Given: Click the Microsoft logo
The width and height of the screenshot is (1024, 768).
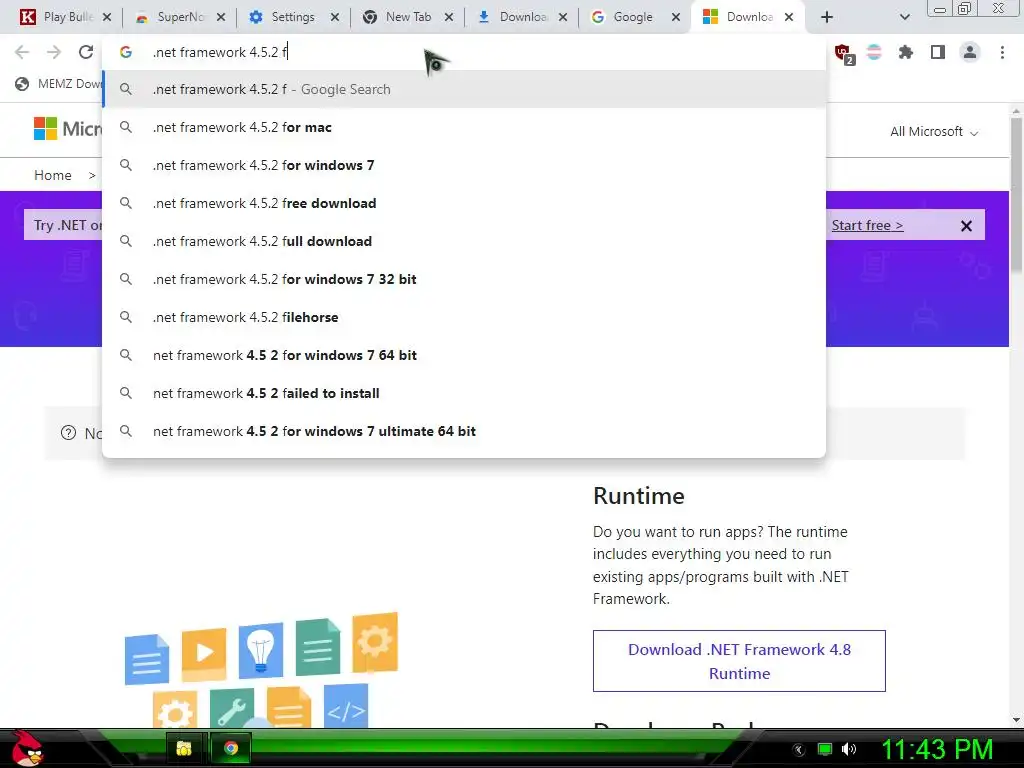Looking at the screenshot, I should (x=68, y=129).
